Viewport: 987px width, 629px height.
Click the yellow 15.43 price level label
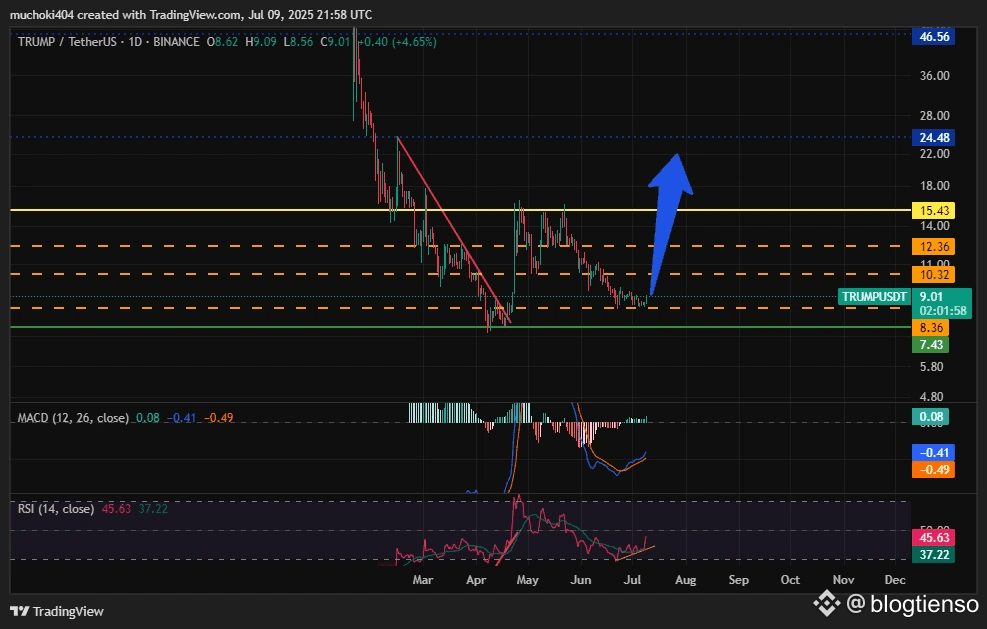(x=933, y=210)
